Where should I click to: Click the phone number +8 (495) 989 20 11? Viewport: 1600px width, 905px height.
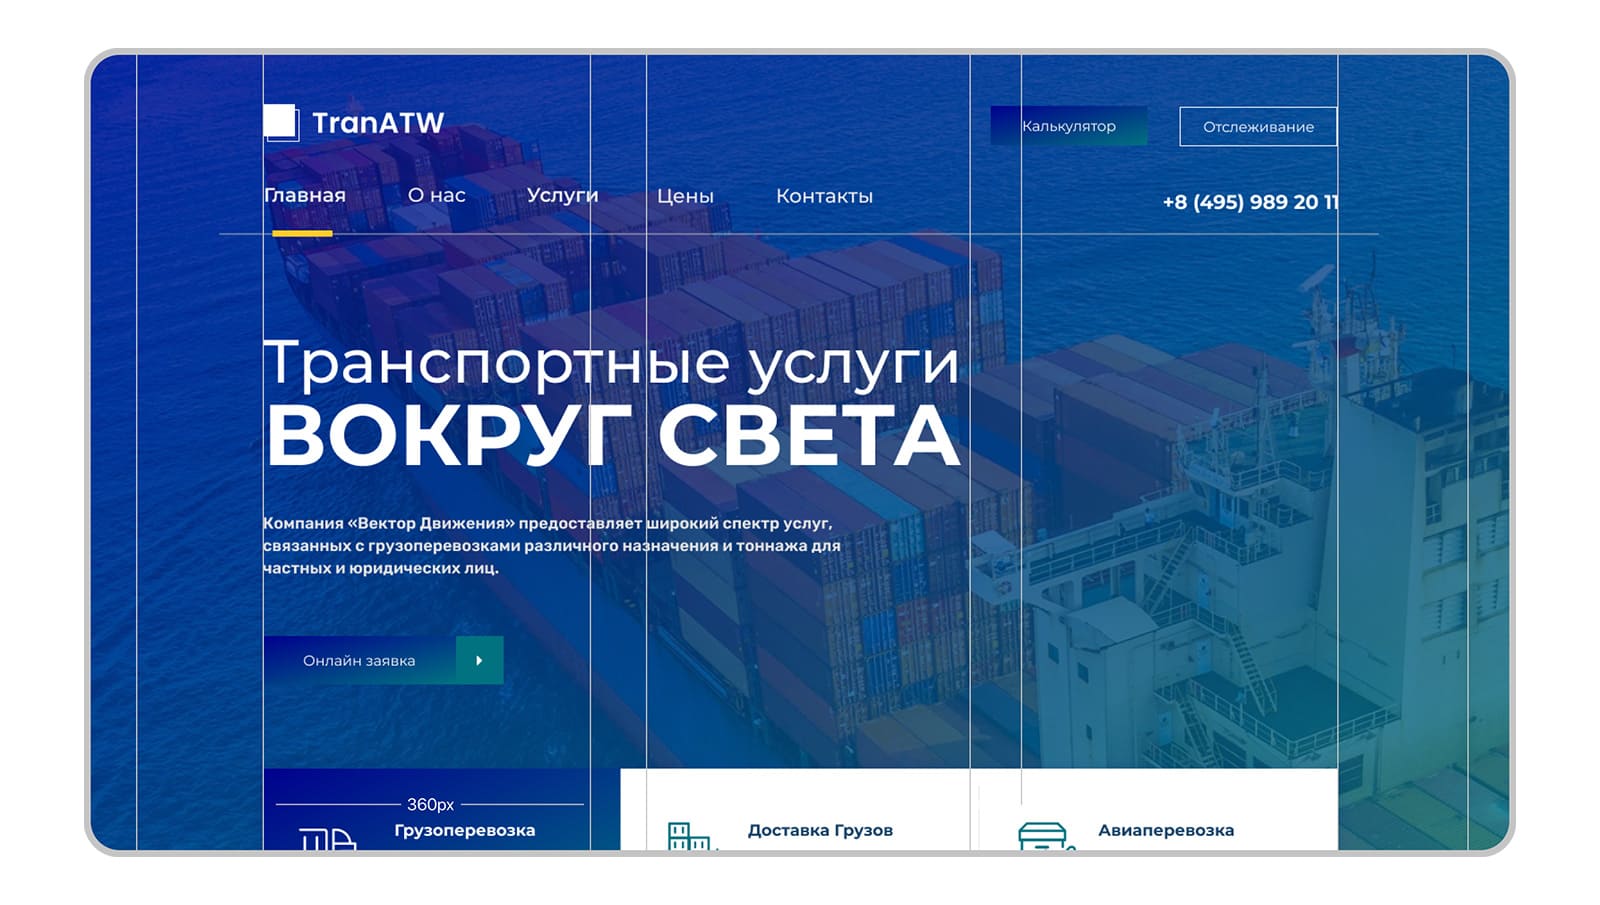coord(1249,202)
